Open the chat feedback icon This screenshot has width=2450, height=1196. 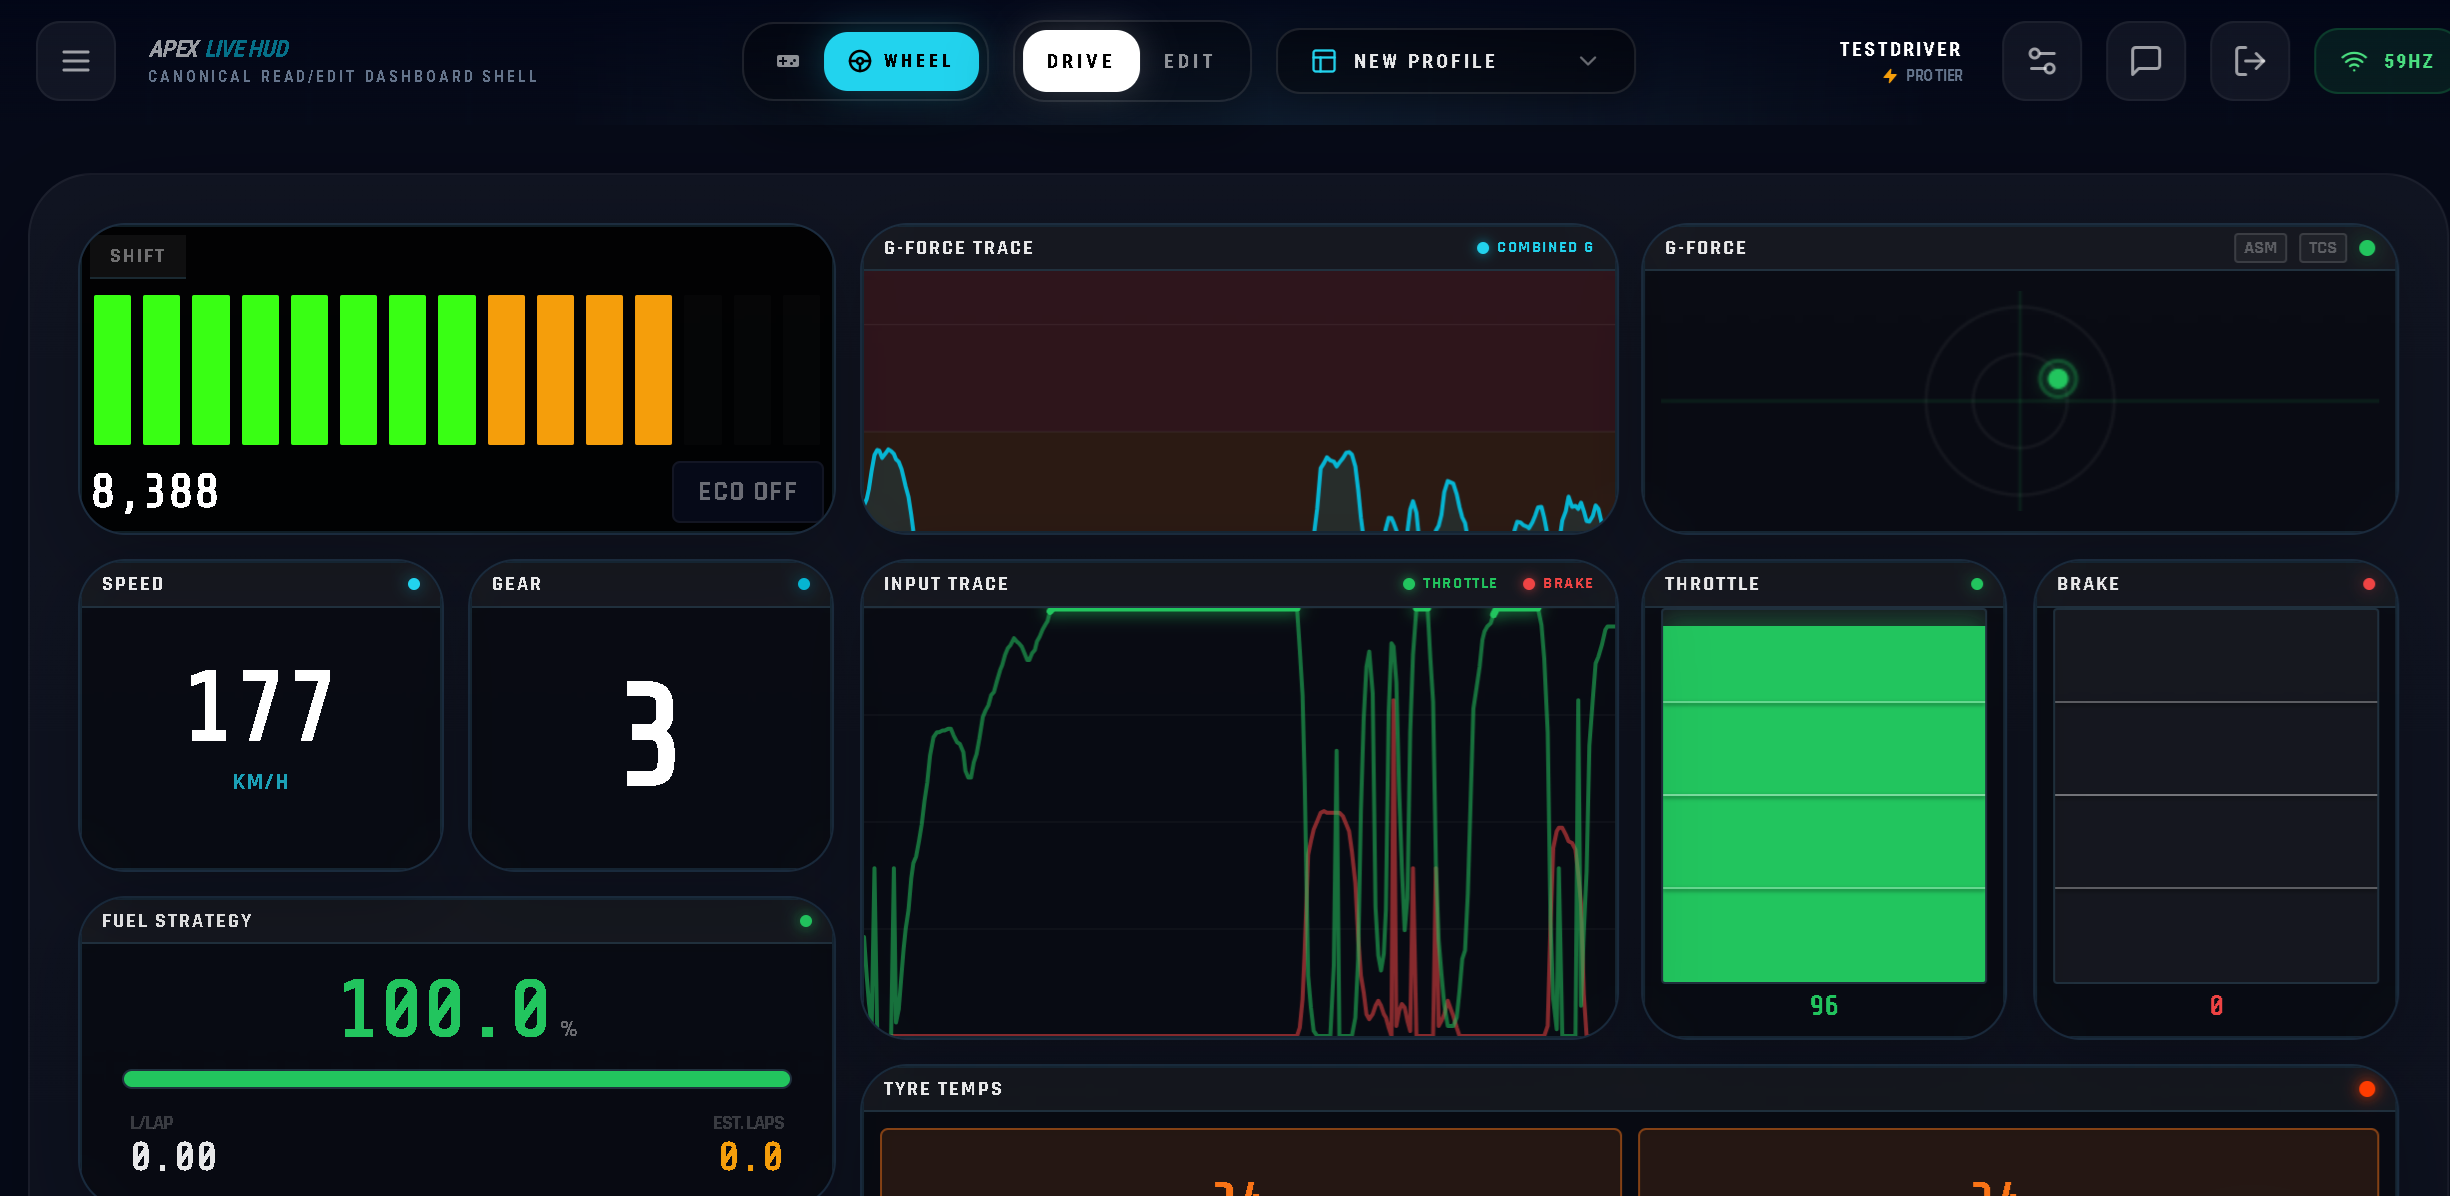[x=2146, y=61]
